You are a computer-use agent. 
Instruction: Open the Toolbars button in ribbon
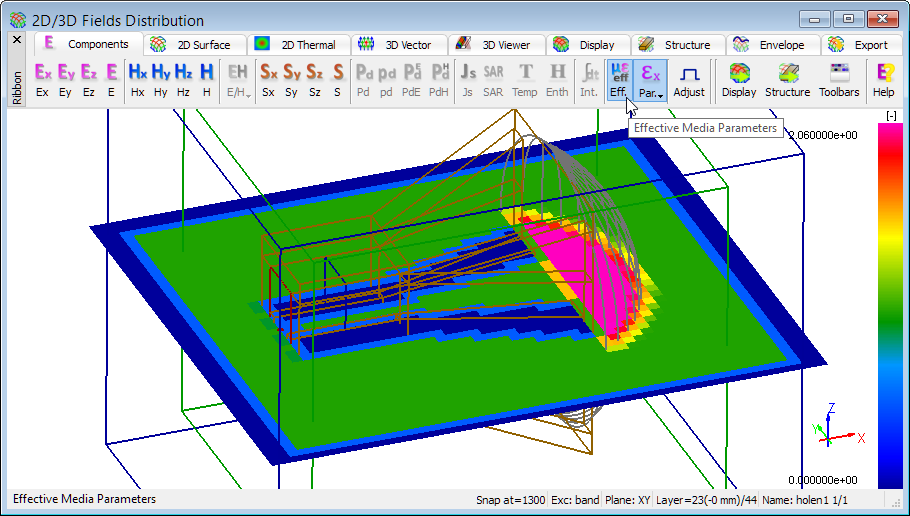pos(838,79)
